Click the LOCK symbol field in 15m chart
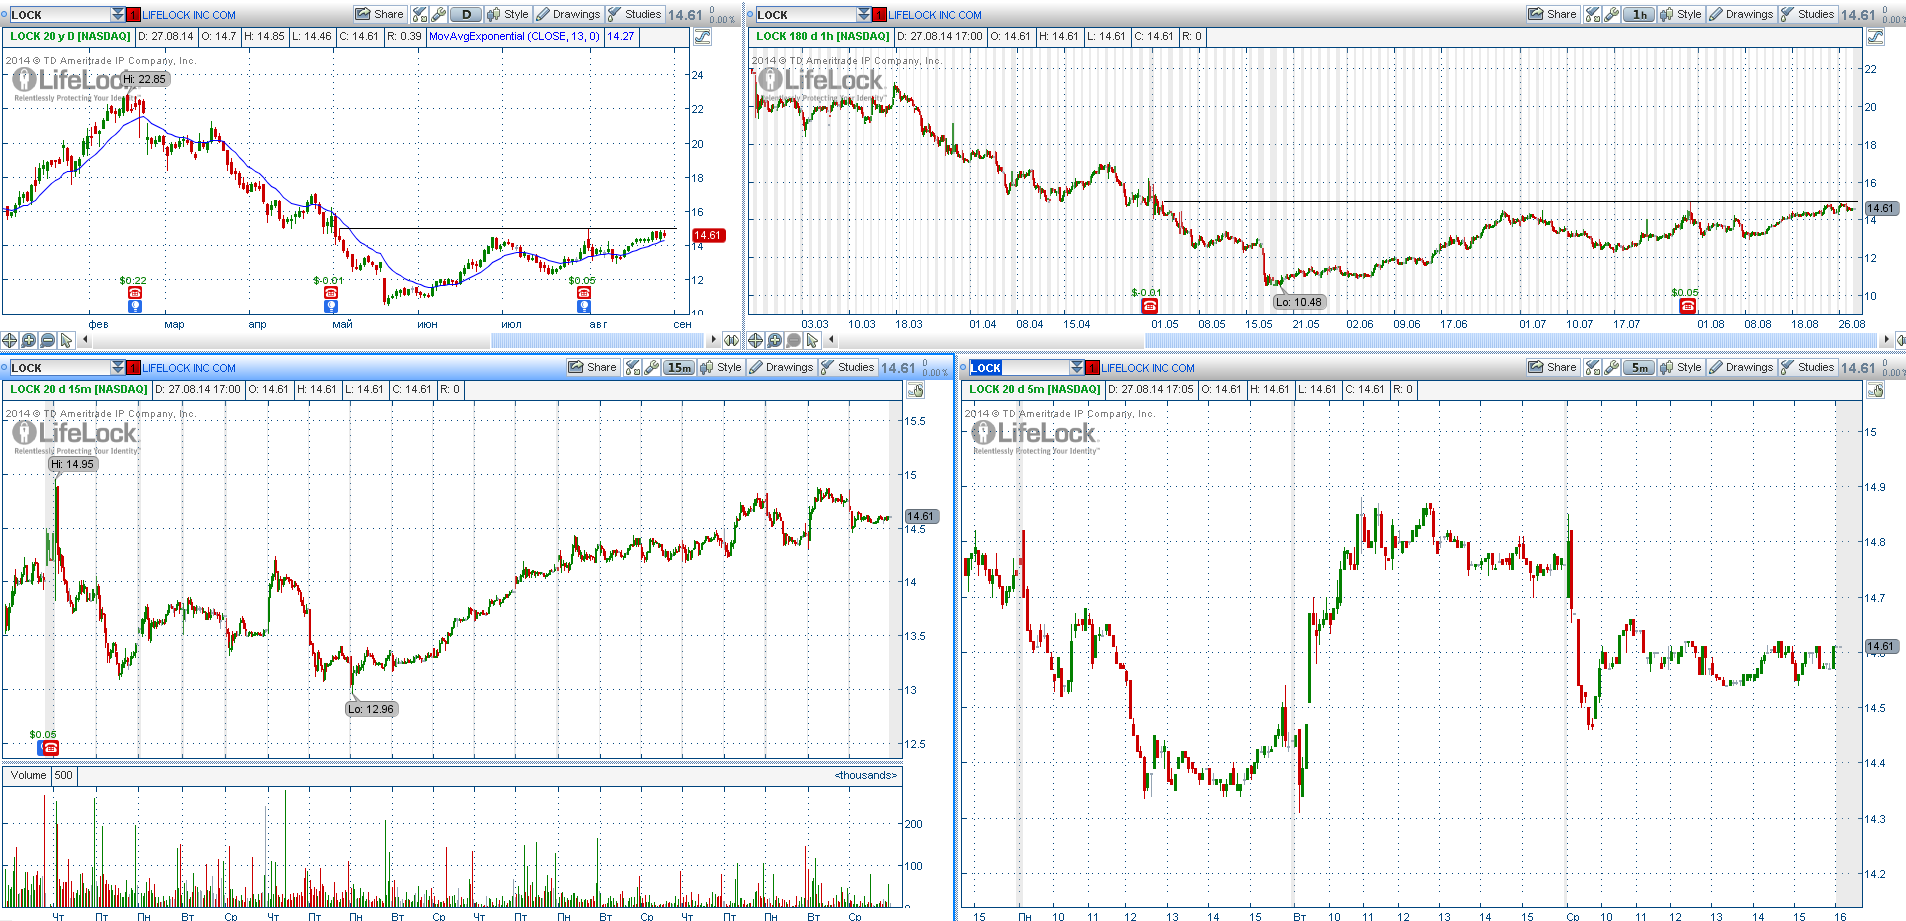 click(59, 367)
